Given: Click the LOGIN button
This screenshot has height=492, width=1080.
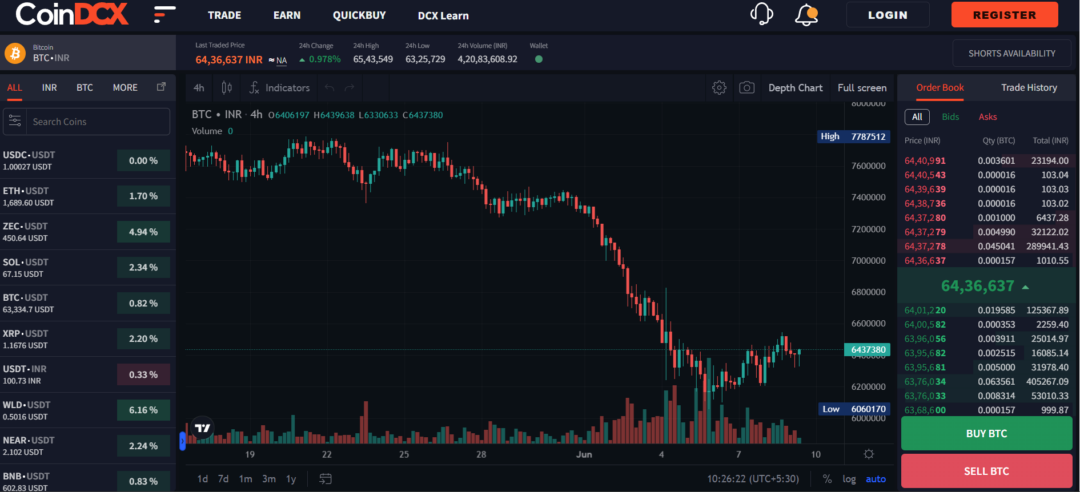Looking at the screenshot, I should tap(888, 14).
